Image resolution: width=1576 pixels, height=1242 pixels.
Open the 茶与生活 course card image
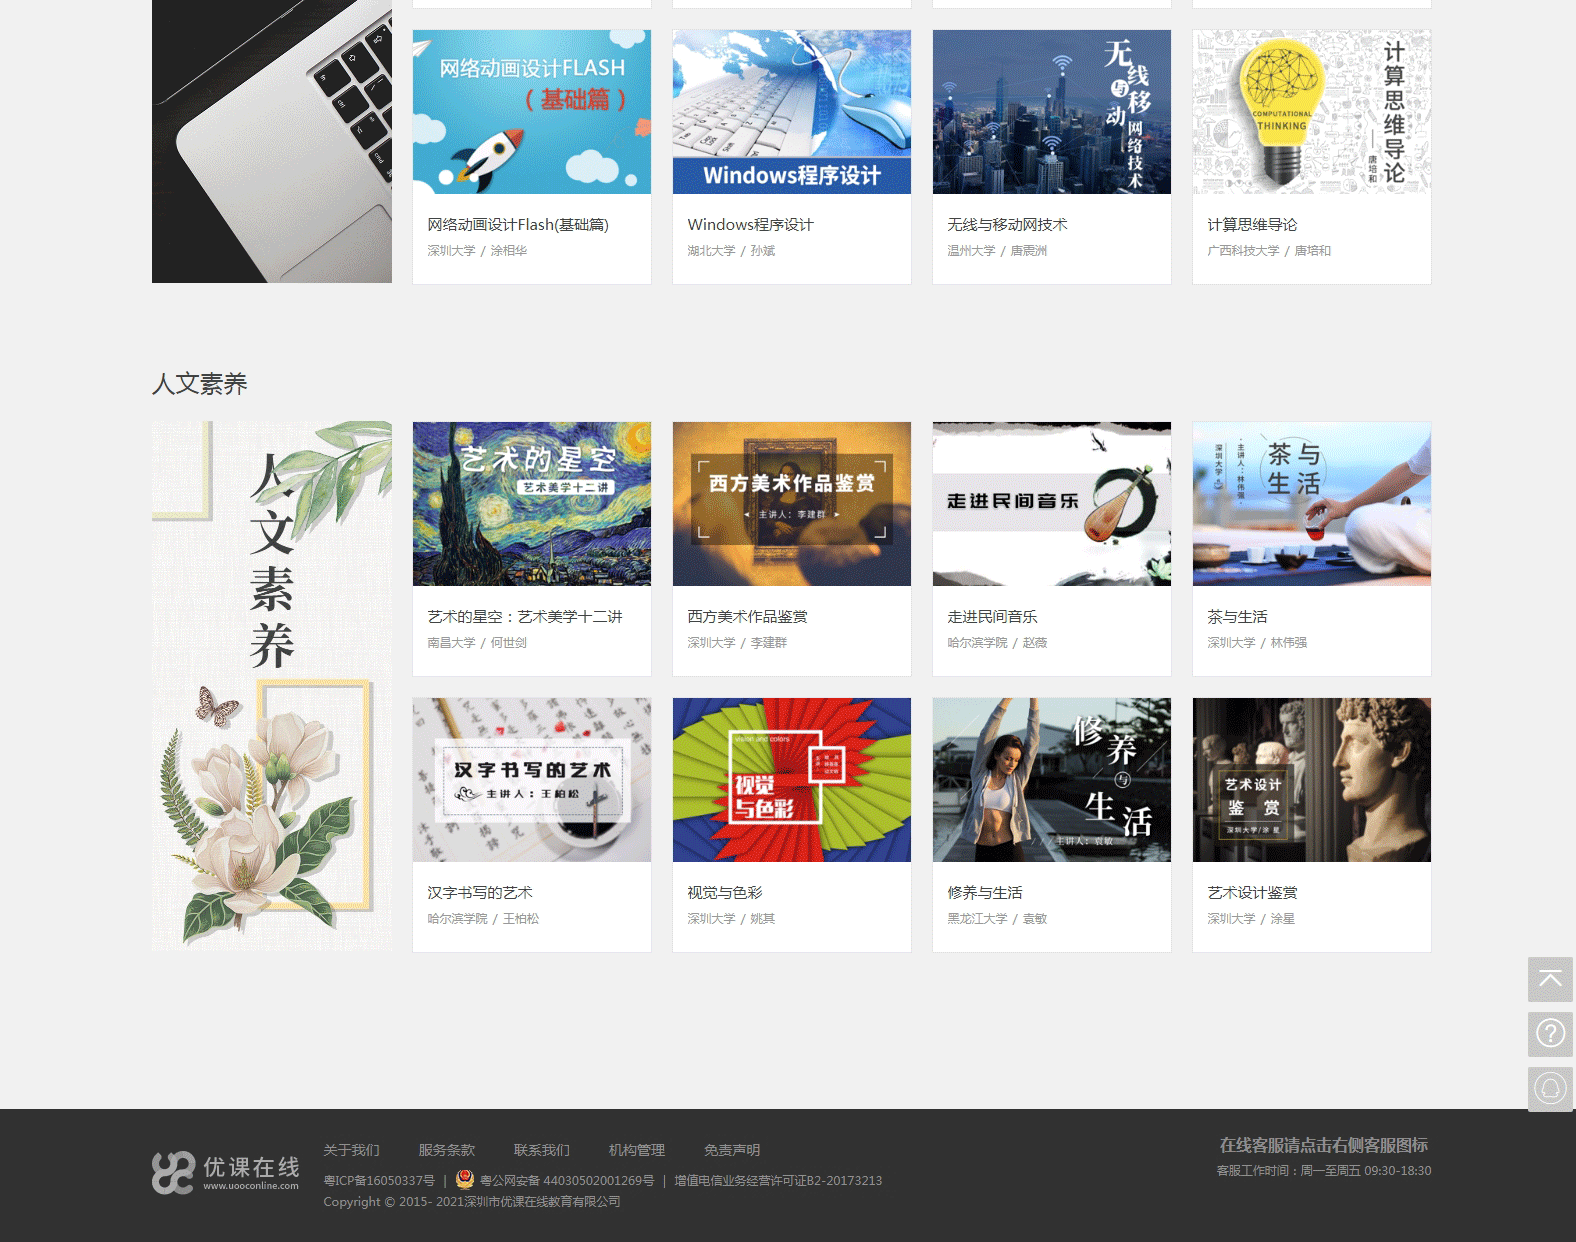pyautogui.click(x=1311, y=504)
